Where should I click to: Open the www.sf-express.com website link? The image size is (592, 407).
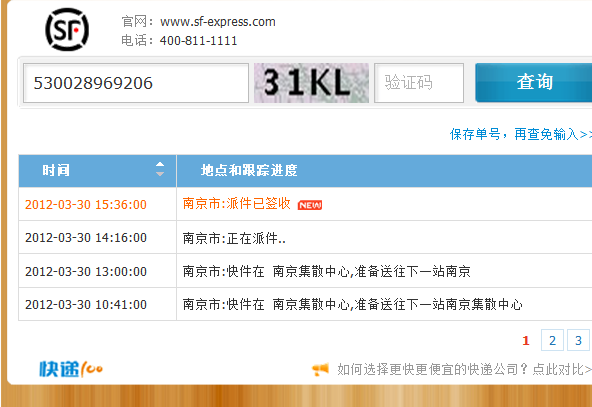coord(217,22)
